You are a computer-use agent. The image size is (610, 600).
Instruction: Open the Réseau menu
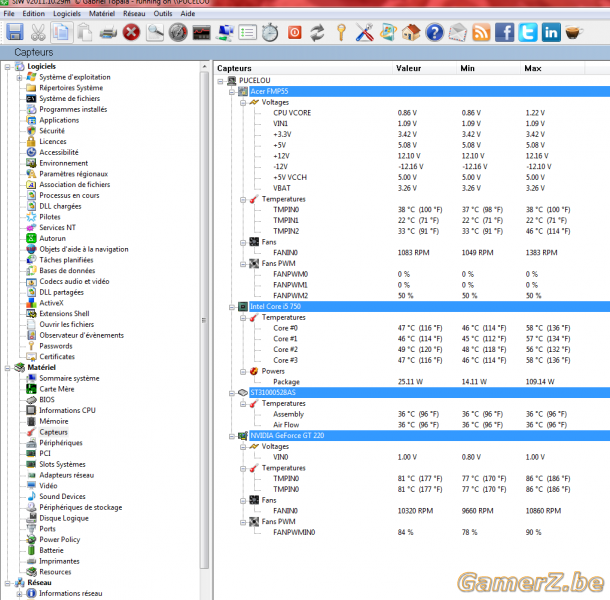tap(134, 14)
